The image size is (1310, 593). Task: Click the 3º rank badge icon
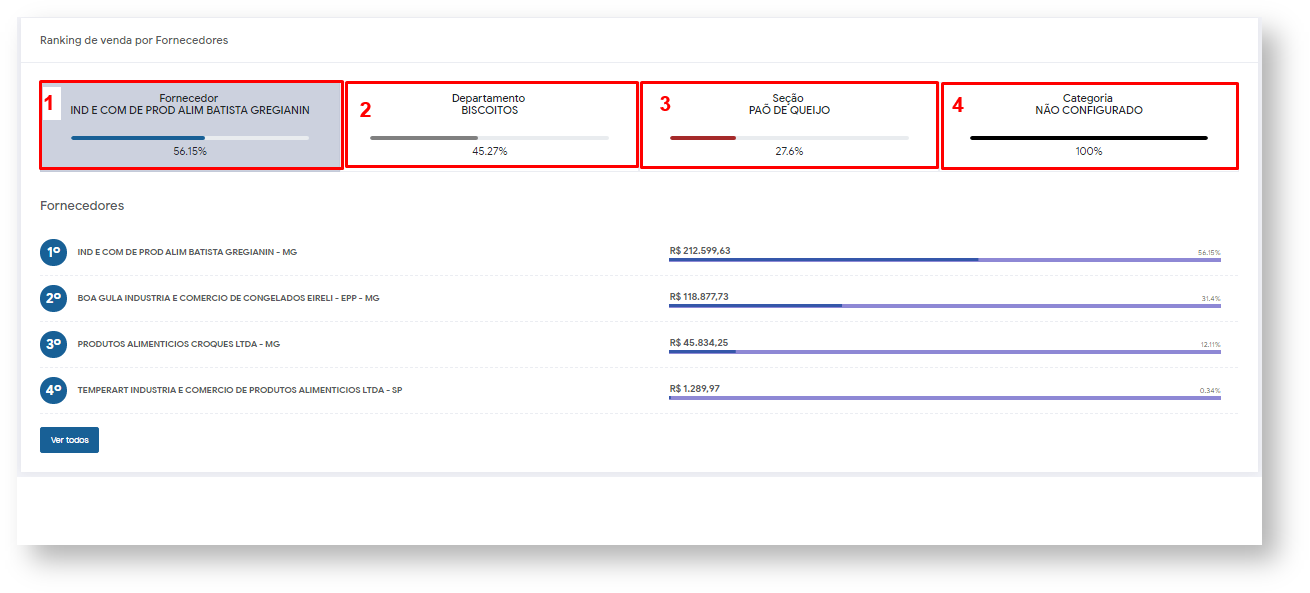click(x=53, y=344)
